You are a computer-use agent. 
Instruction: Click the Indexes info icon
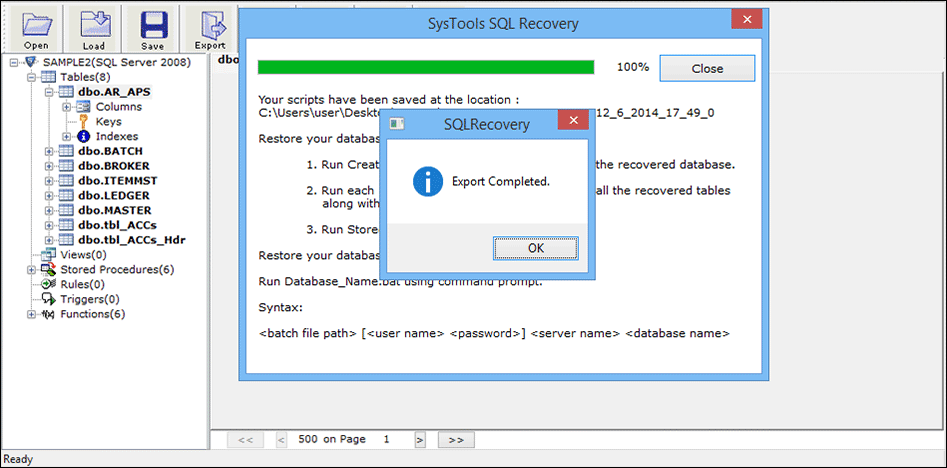(x=83, y=136)
